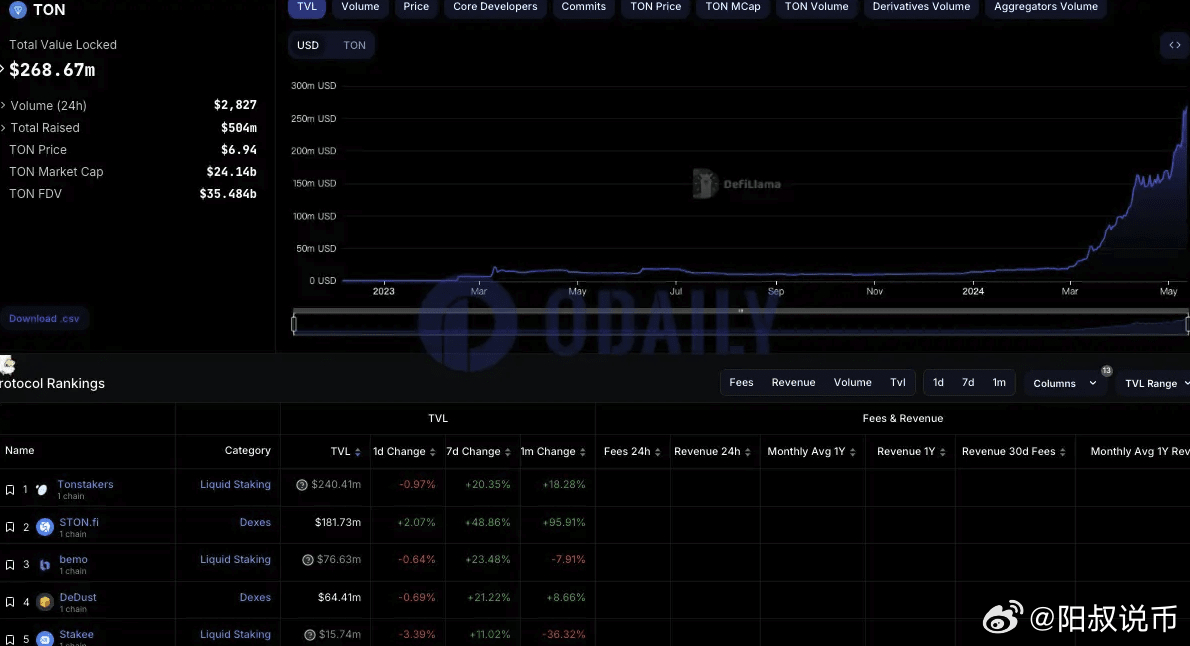Switch to the Core Developers chart tab
1190x646 pixels.
click(494, 7)
